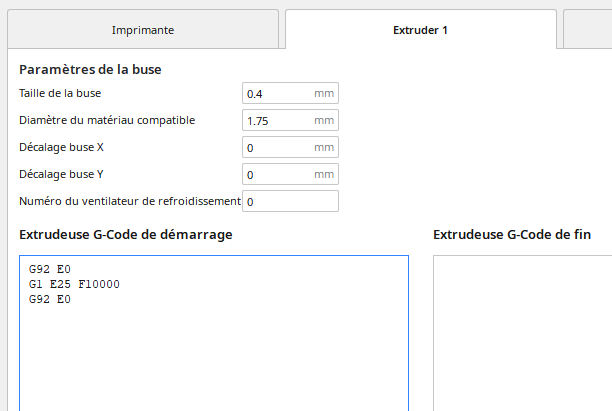Click the G1 E25 F10000 line
Viewport: 612px width, 411px height.
click(x=74, y=284)
